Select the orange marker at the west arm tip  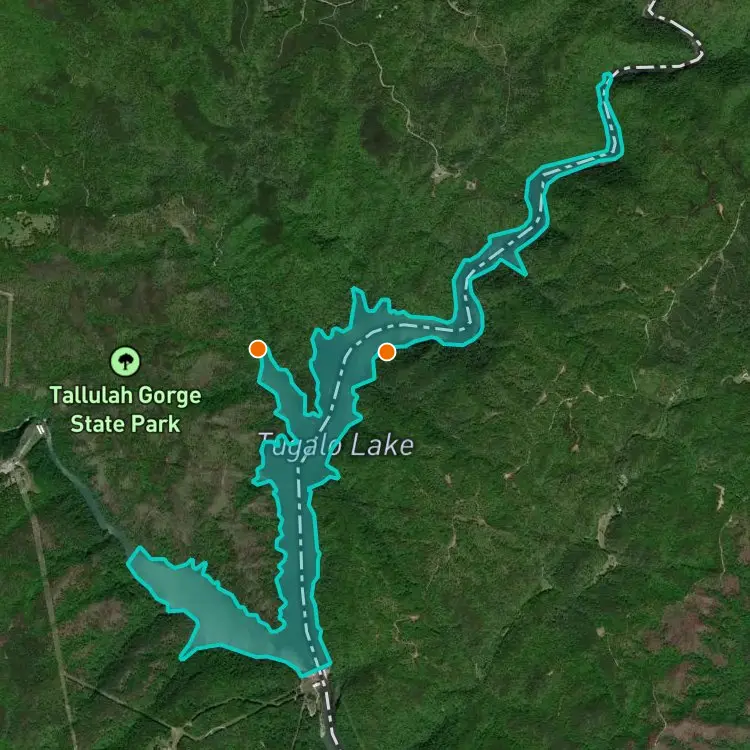click(x=258, y=349)
